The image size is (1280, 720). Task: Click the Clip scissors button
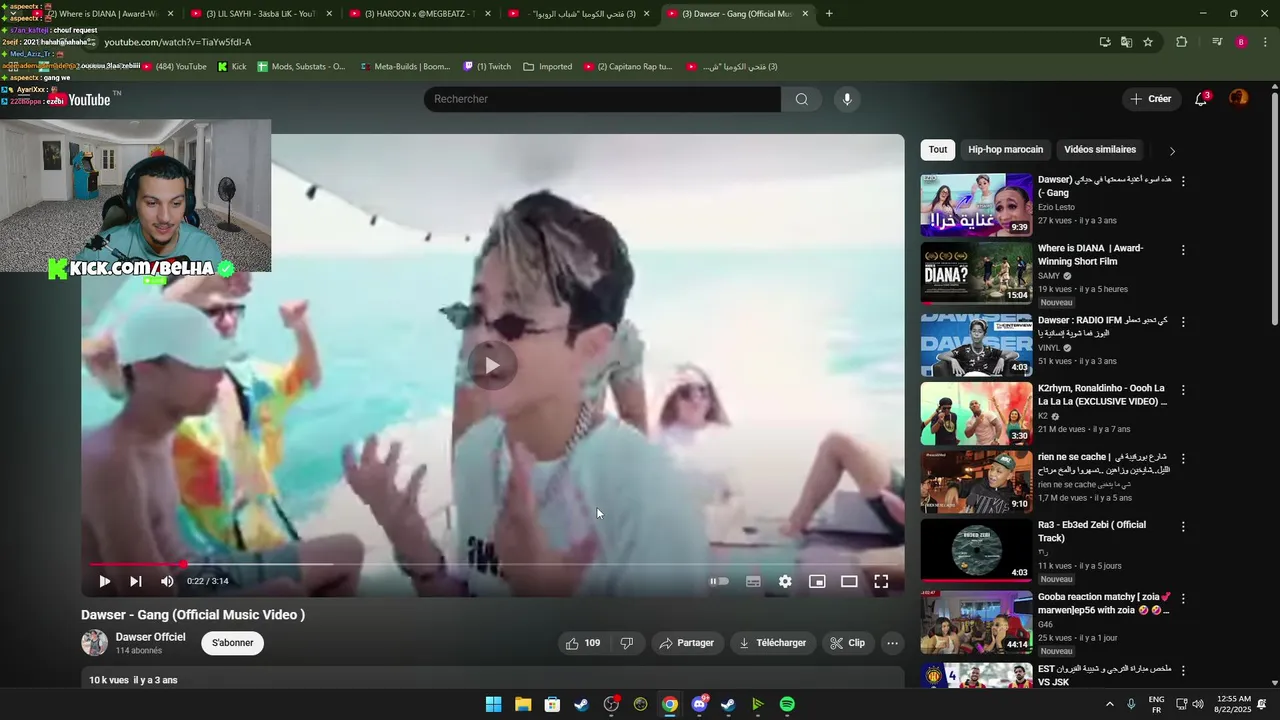click(848, 643)
